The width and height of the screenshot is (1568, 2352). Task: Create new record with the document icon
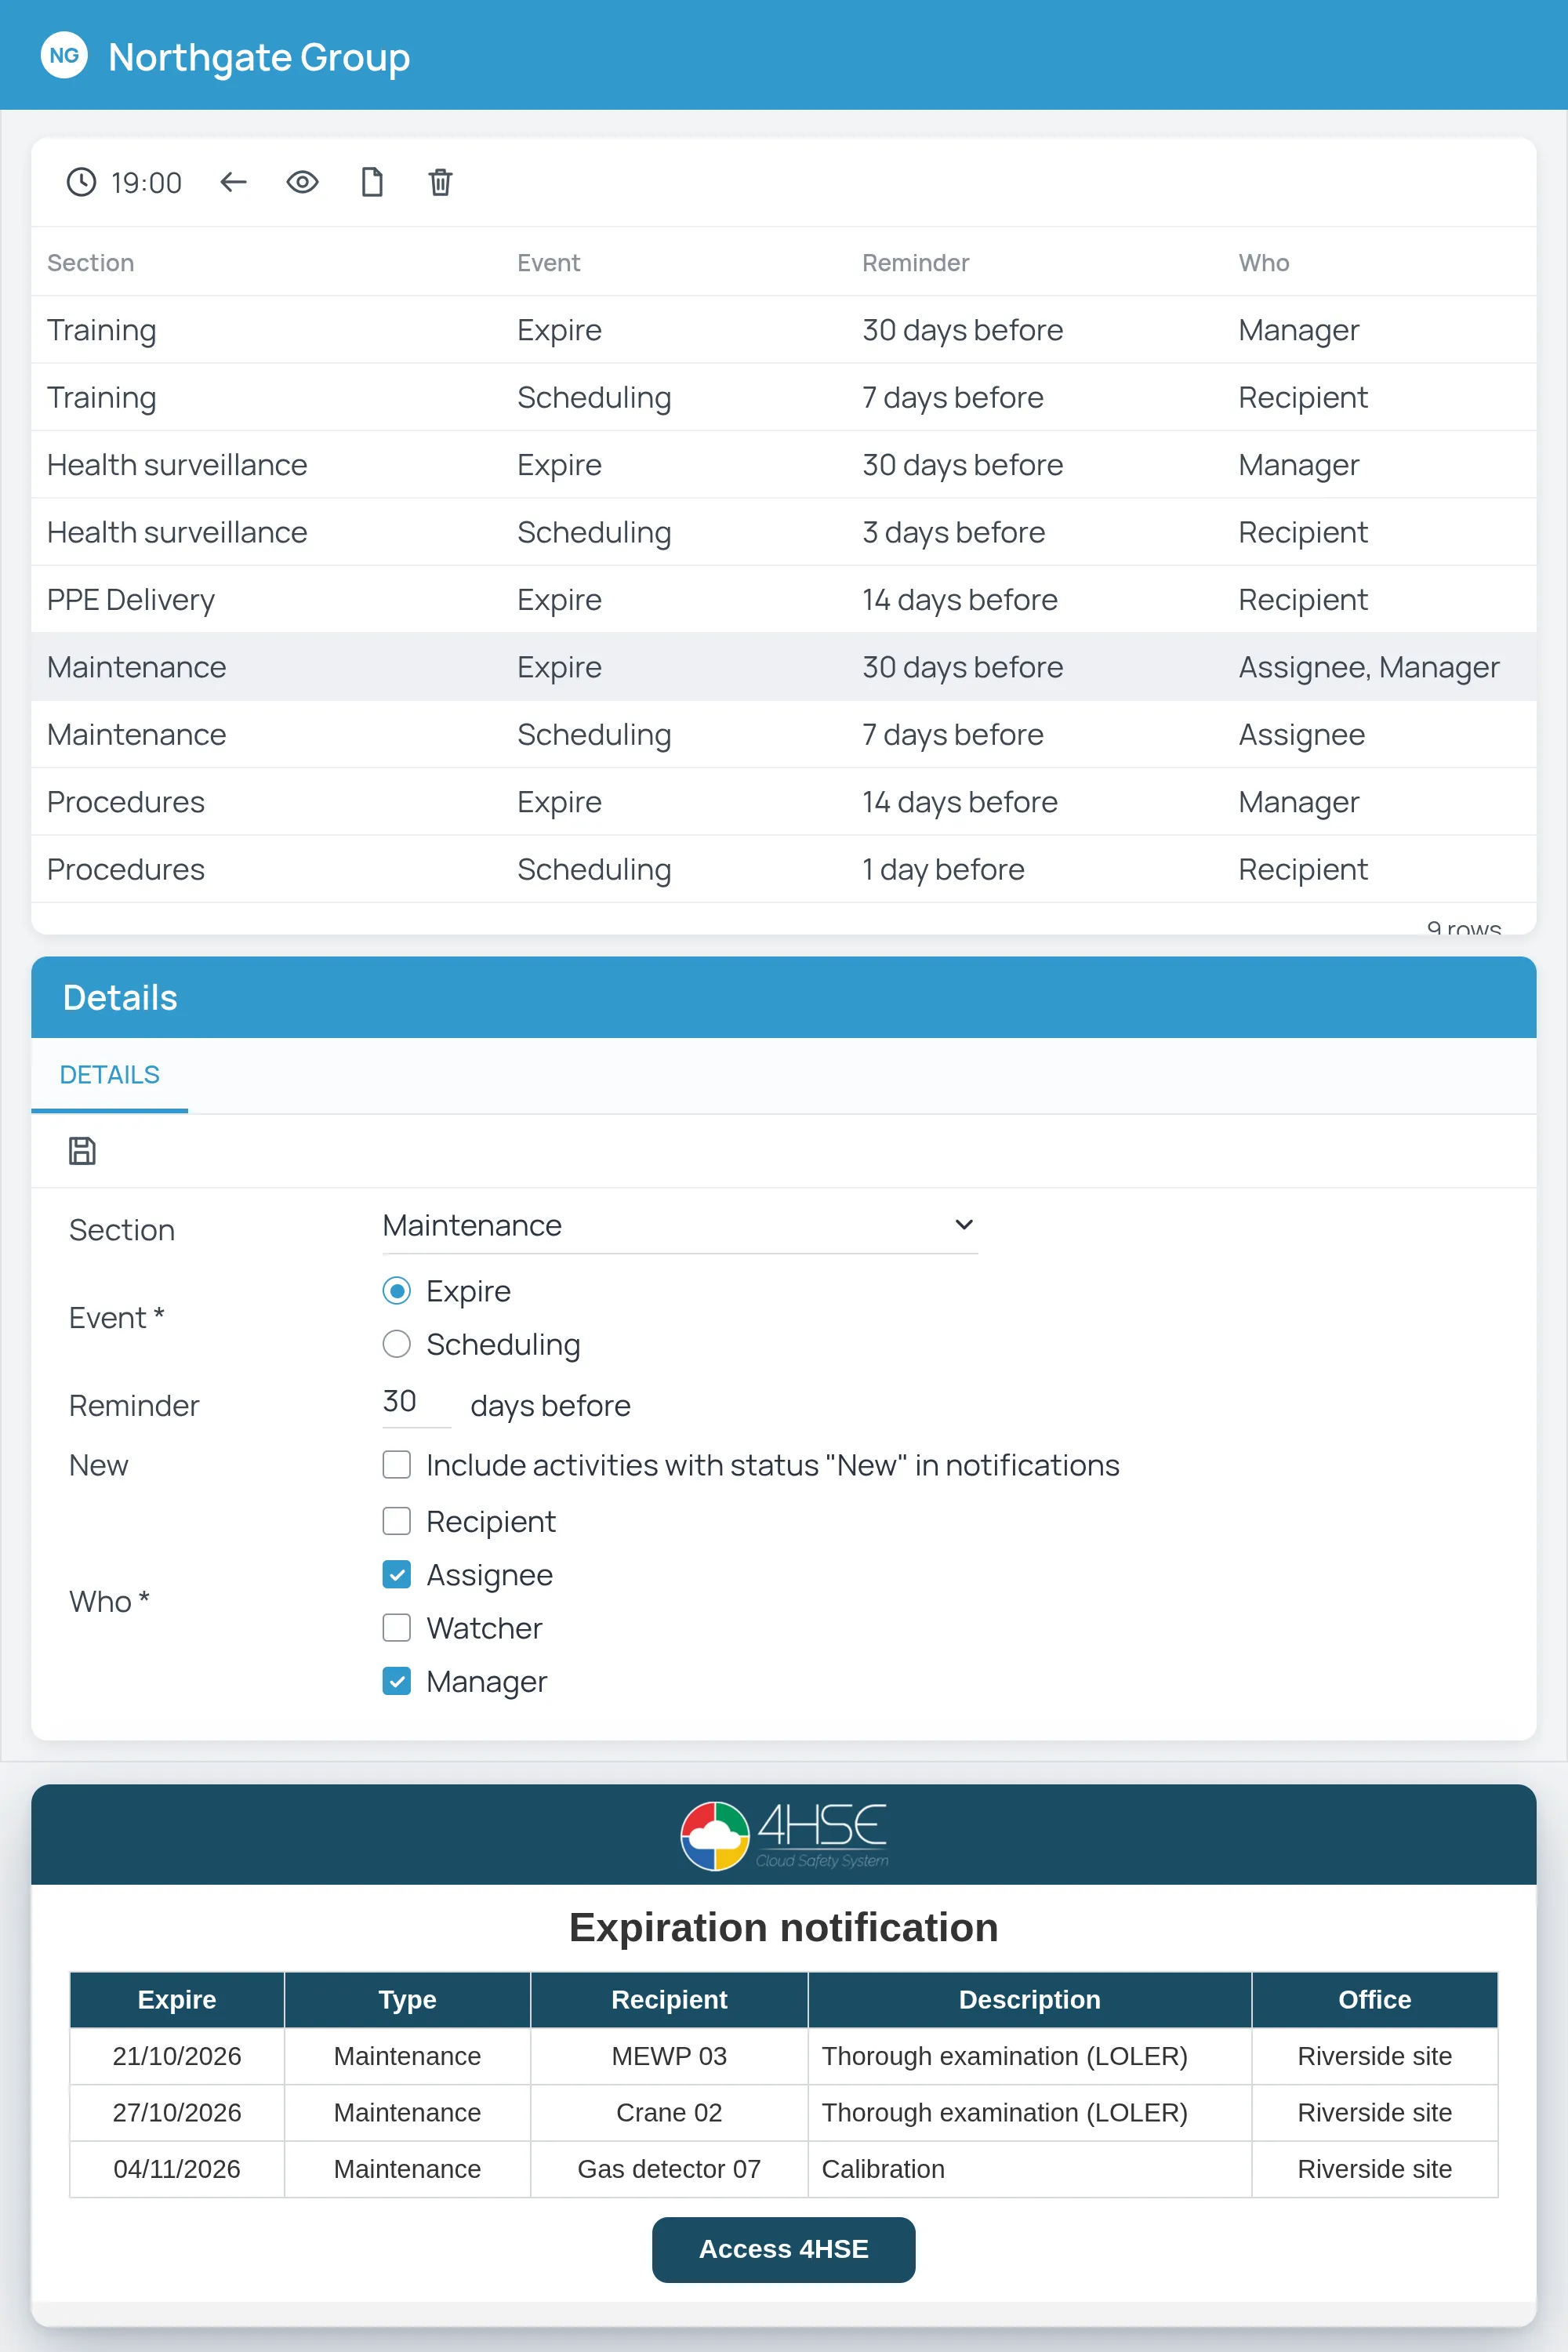point(372,182)
